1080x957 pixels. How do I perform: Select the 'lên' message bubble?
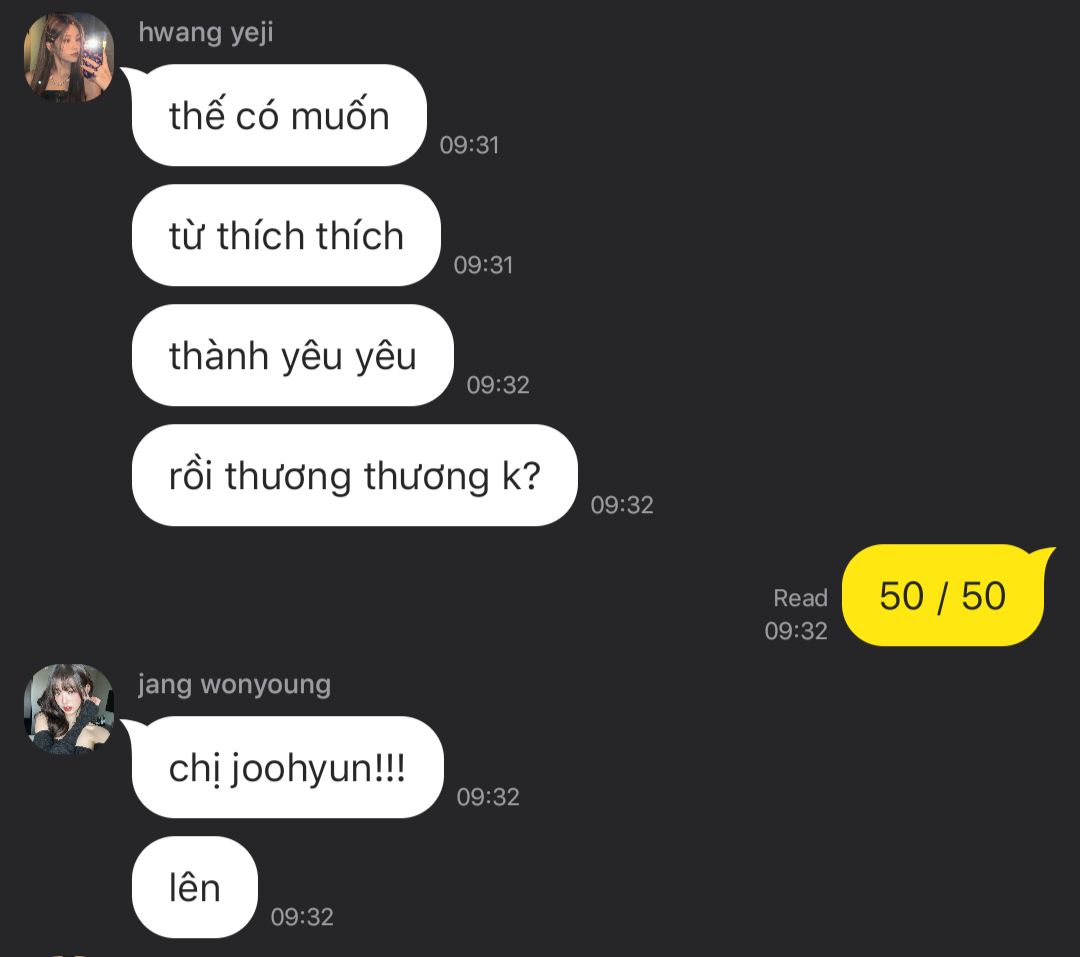194,887
